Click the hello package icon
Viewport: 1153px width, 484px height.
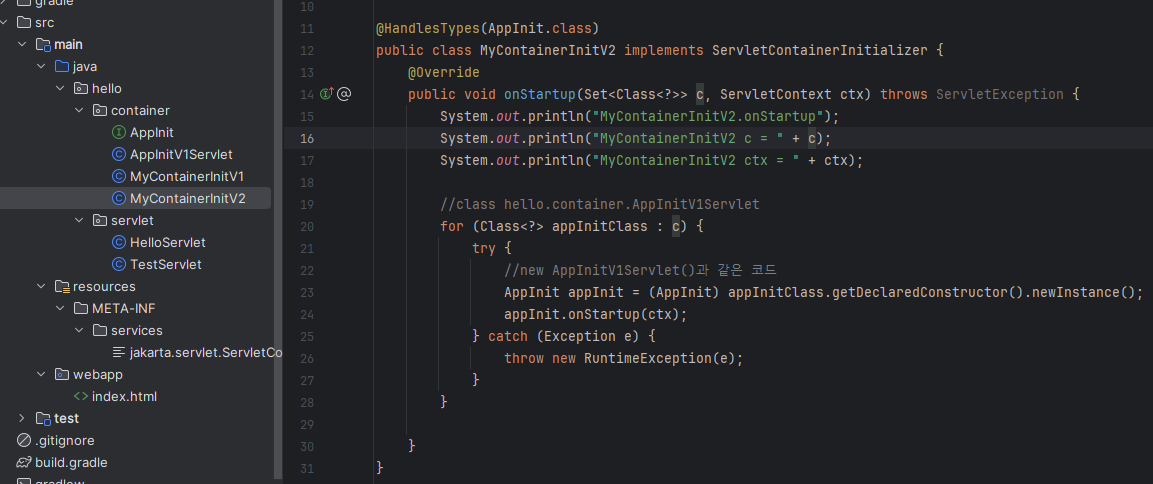pos(81,89)
